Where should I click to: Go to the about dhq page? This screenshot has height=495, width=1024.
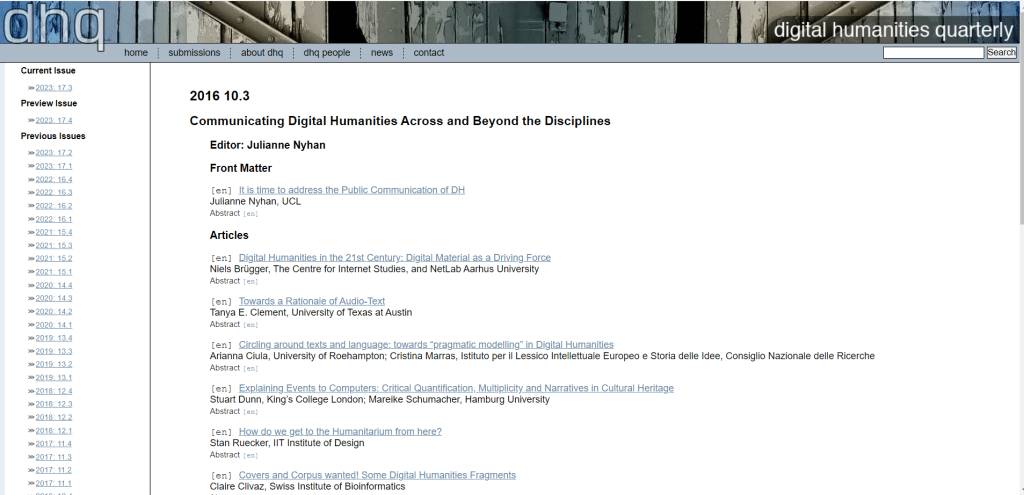[262, 53]
